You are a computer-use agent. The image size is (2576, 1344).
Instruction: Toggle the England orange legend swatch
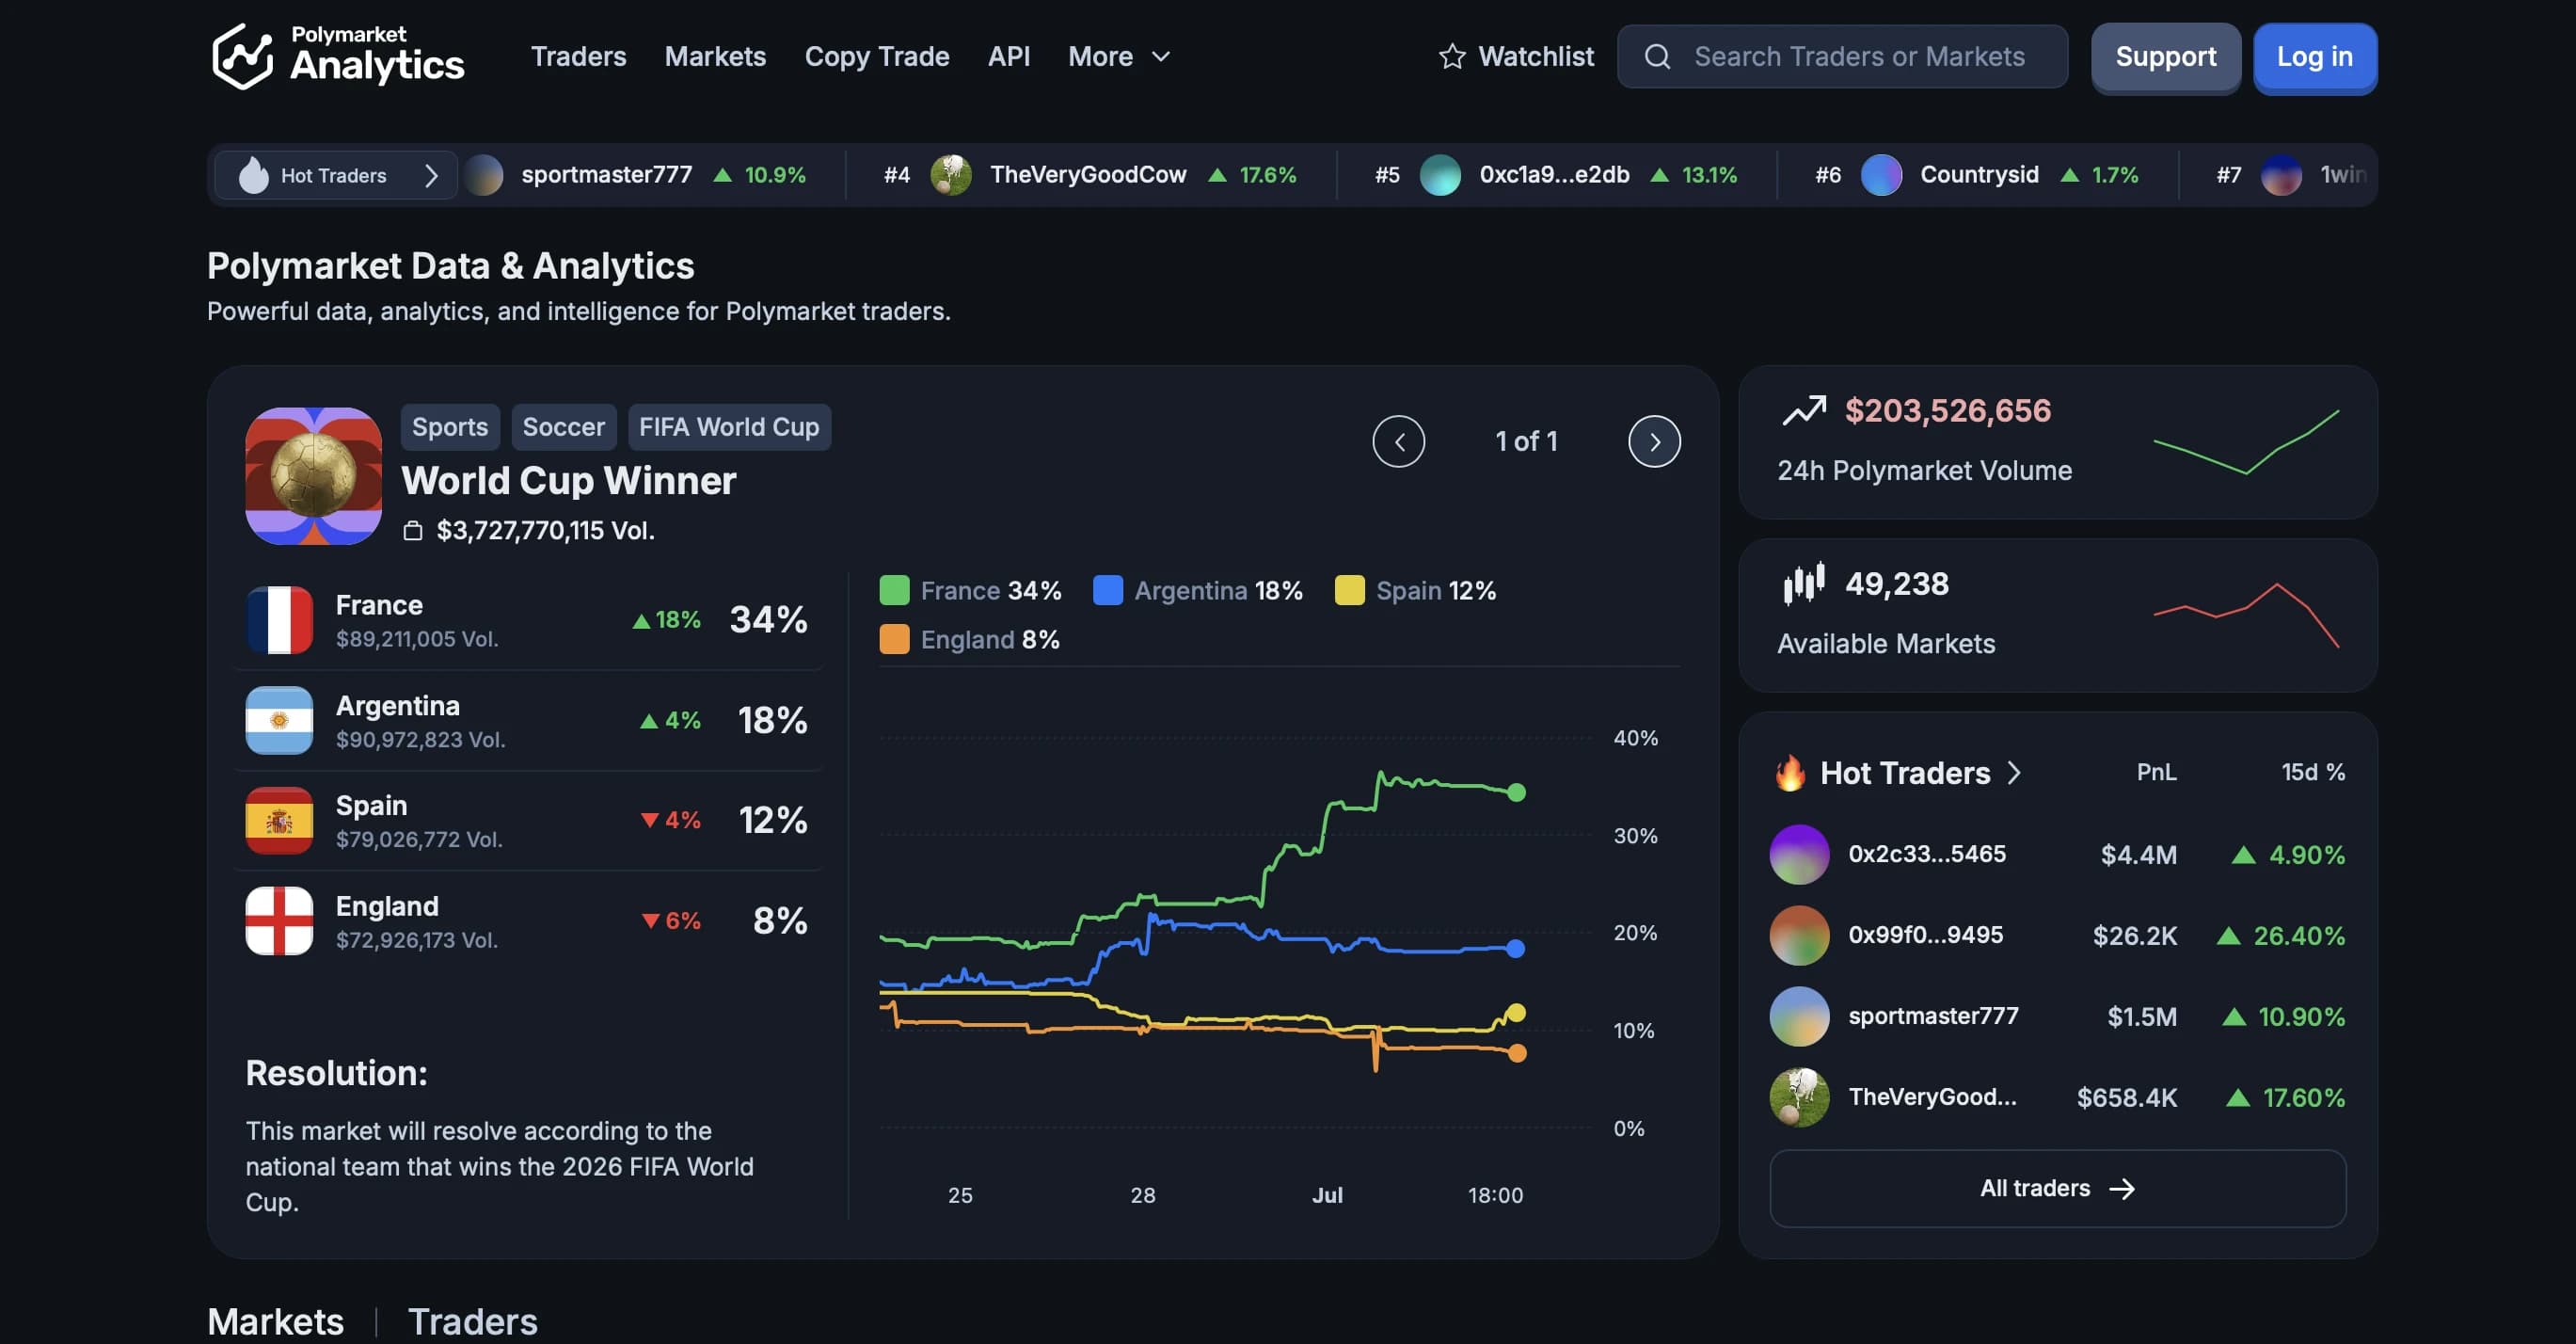(x=894, y=639)
